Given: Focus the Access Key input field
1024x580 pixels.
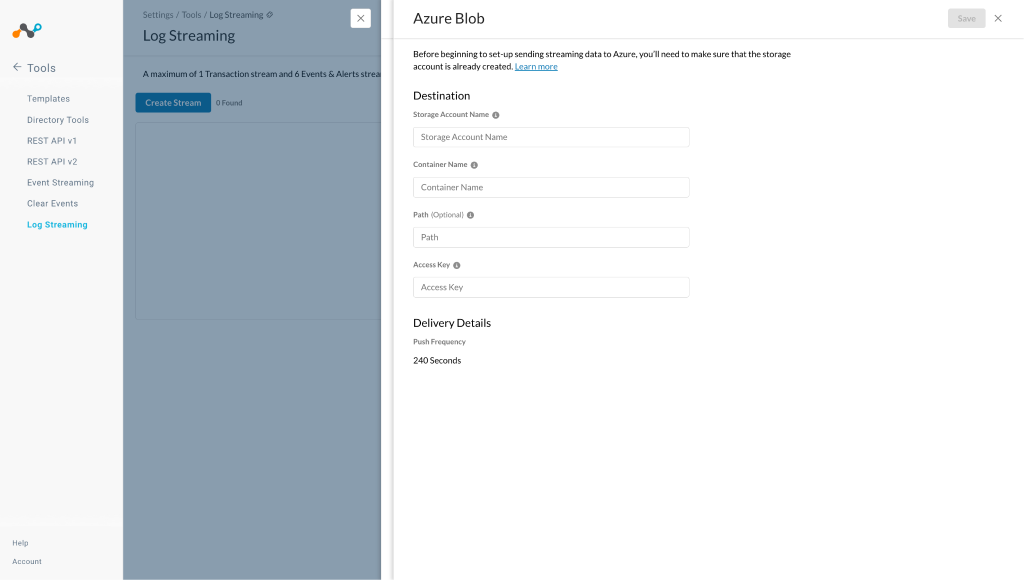Looking at the screenshot, I should point(551,287).
